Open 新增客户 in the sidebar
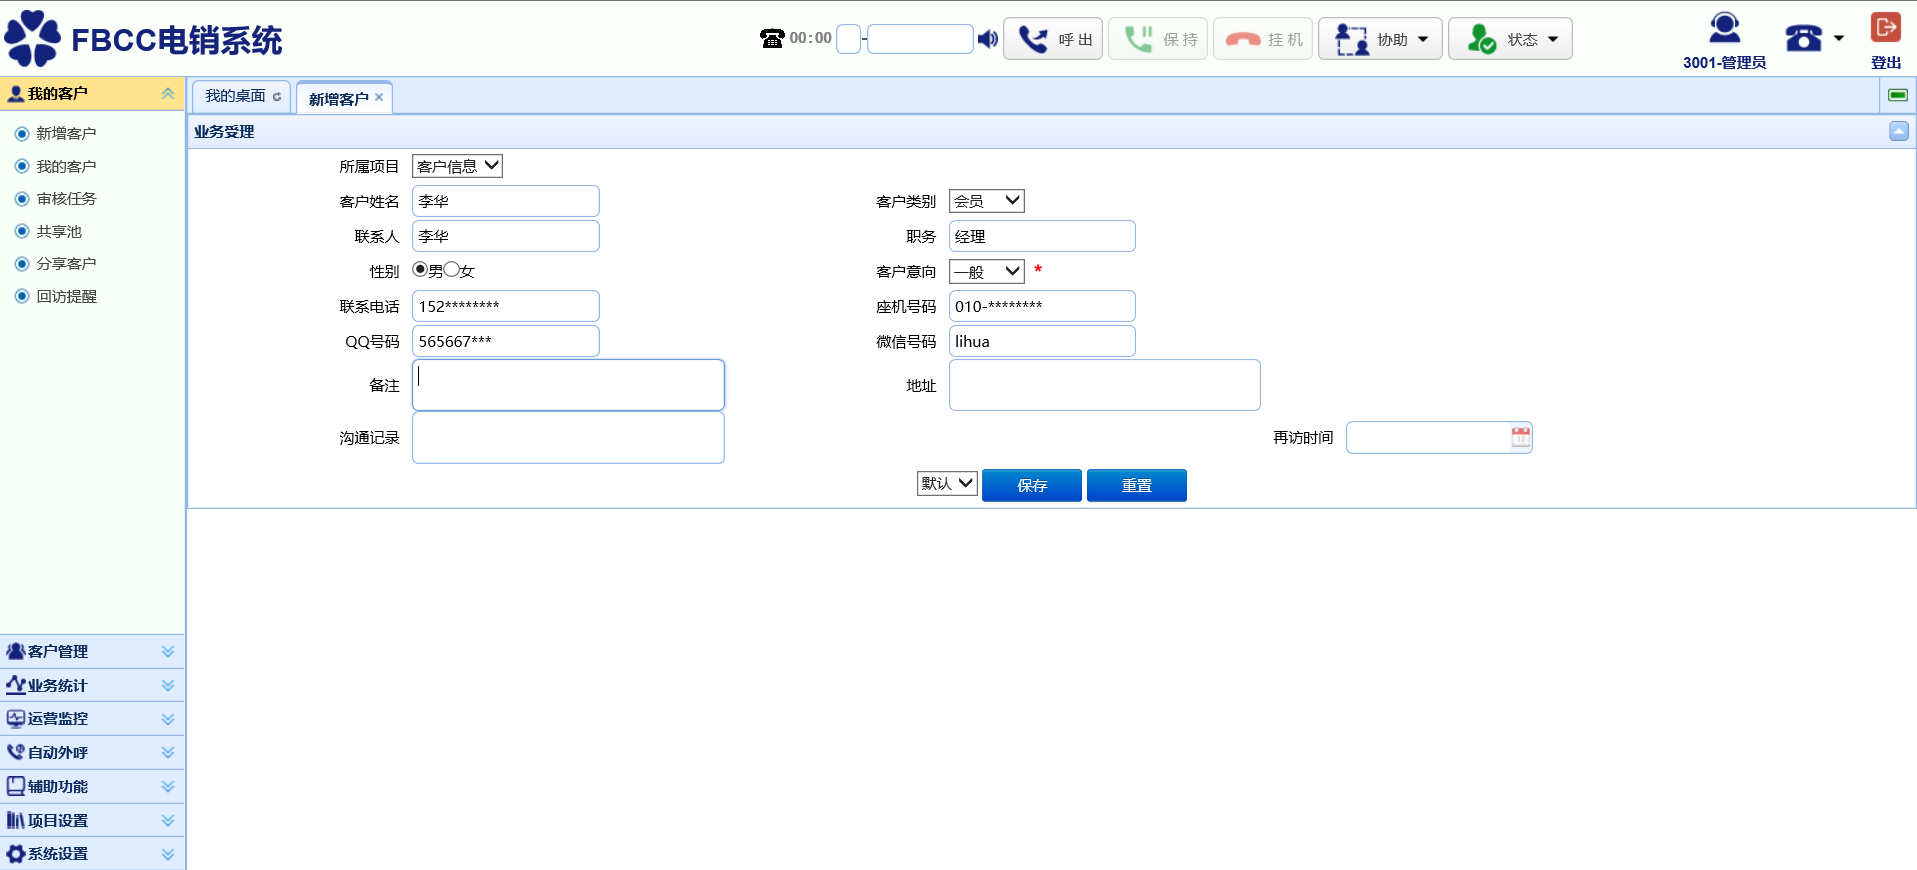This screenshot has width=1917, height=870. click(x=66, y=134)
